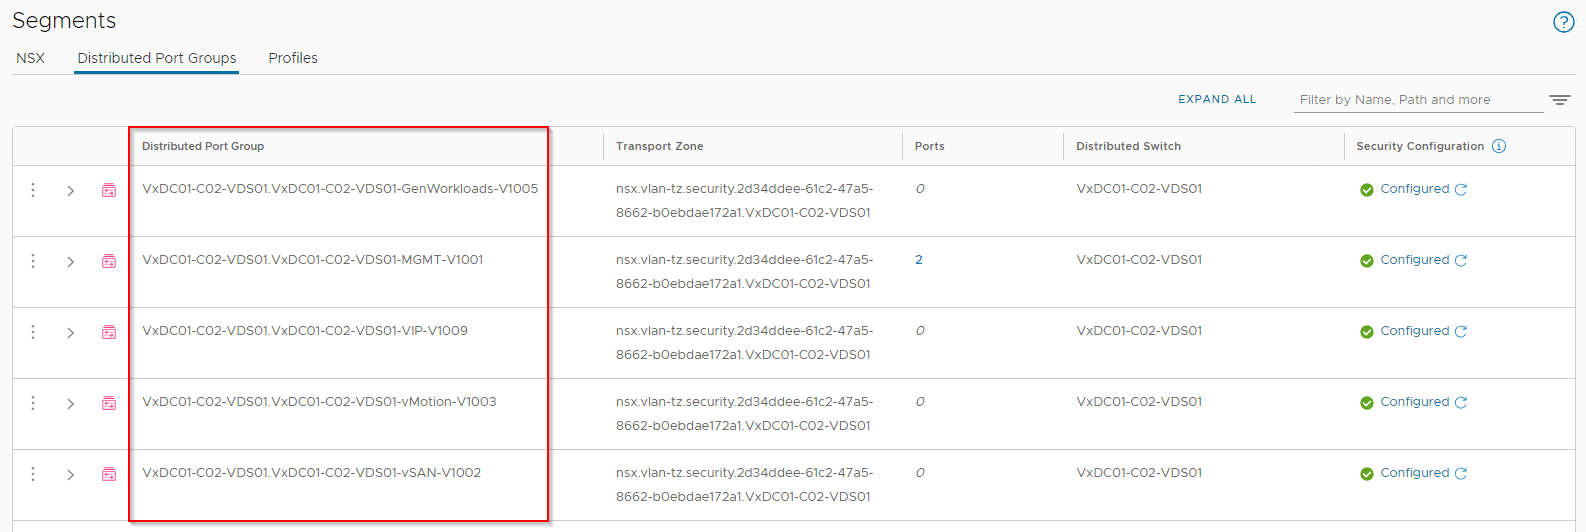Viewport: 1586px width, 532px height.
Task: Click the Segments page title
Action: 64,20
